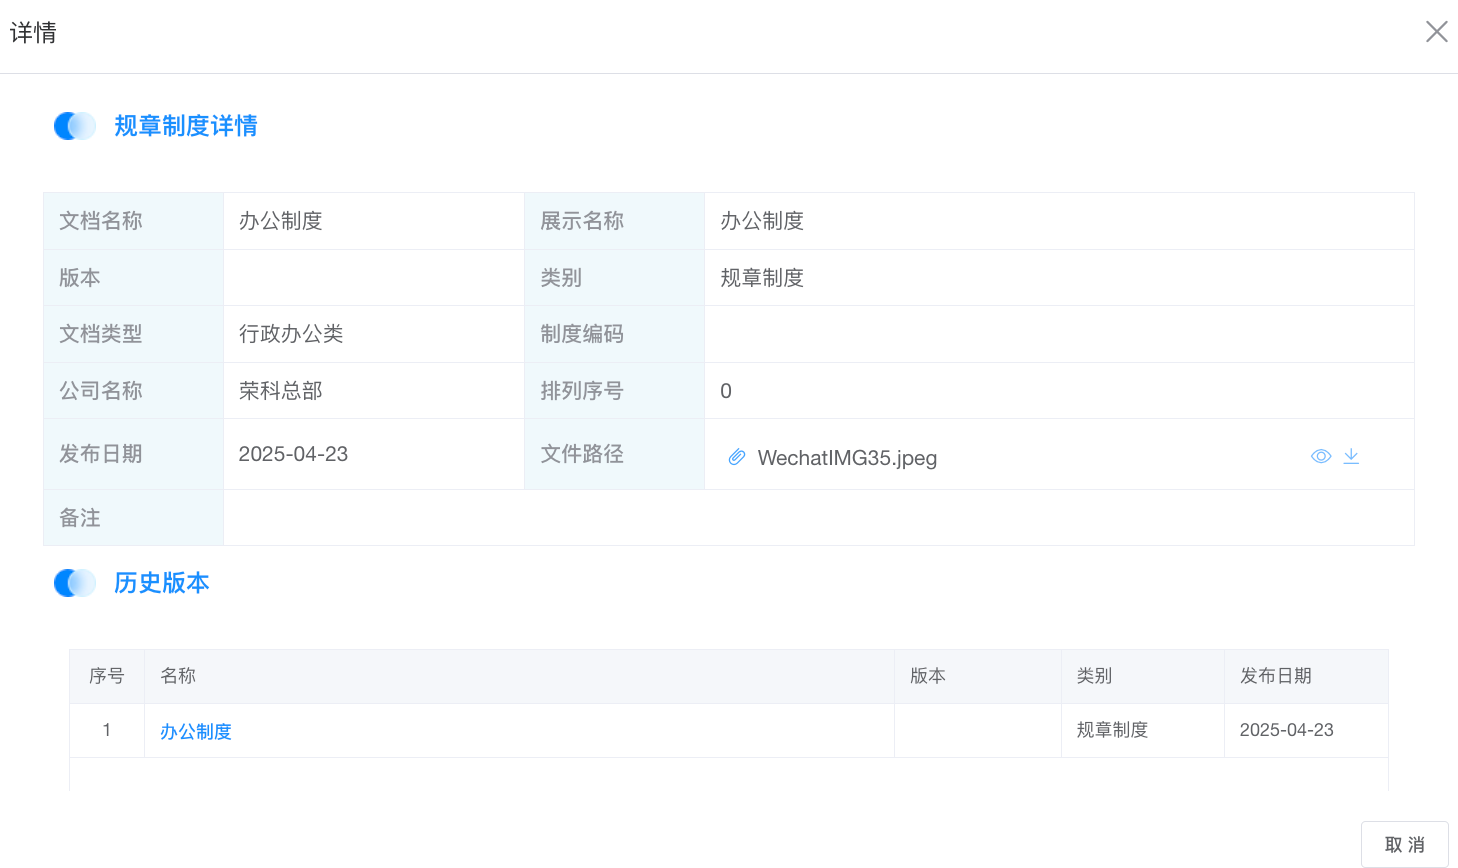Click the 荣科总部 company name value
Viewport: 1458px width, 868px height.
(281, 391)
